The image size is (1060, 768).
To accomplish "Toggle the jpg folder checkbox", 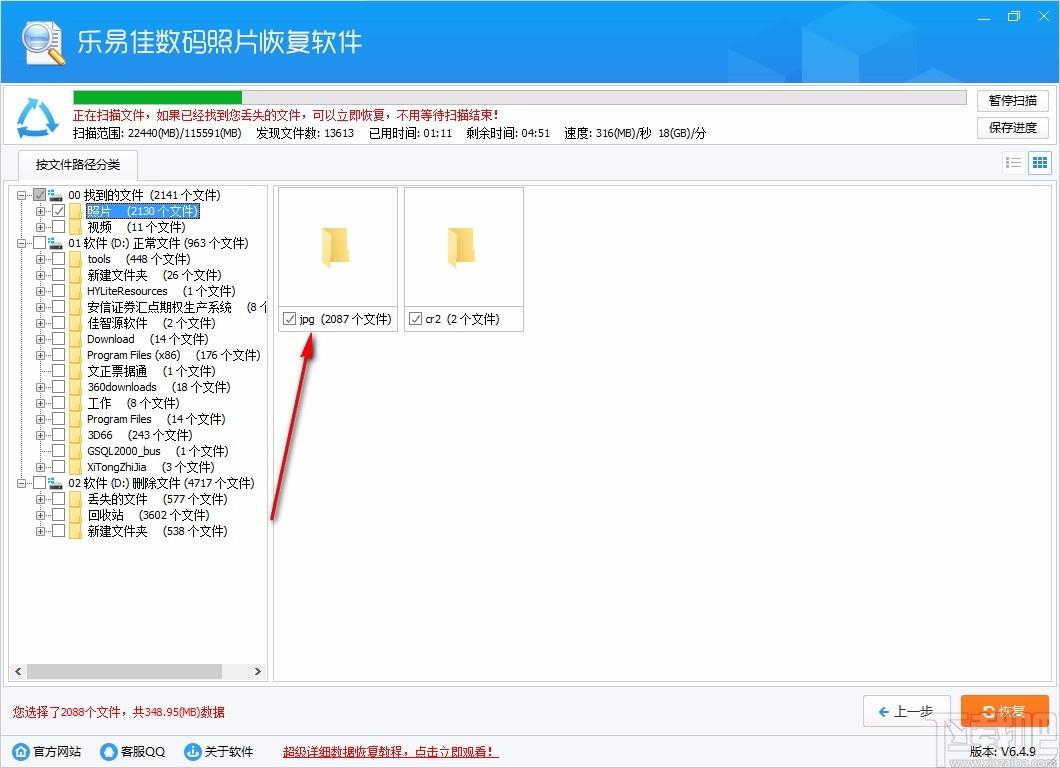I will coord(289,318).
